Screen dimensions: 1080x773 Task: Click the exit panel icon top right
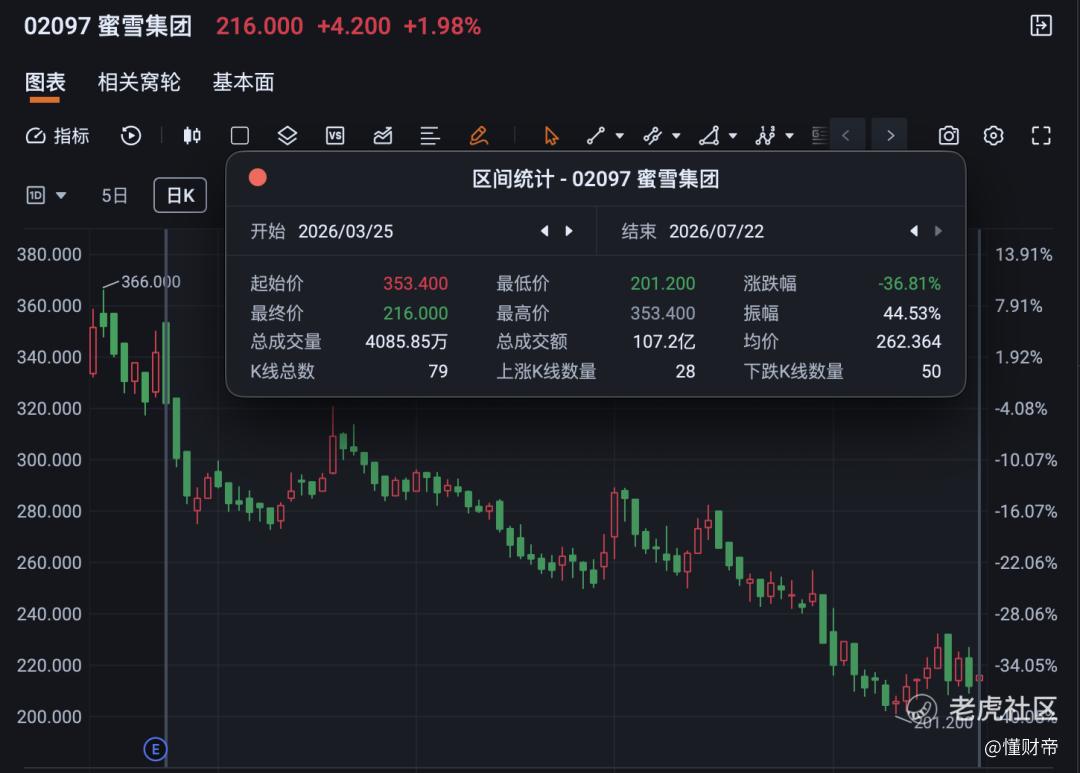(x=1041, y=25)
